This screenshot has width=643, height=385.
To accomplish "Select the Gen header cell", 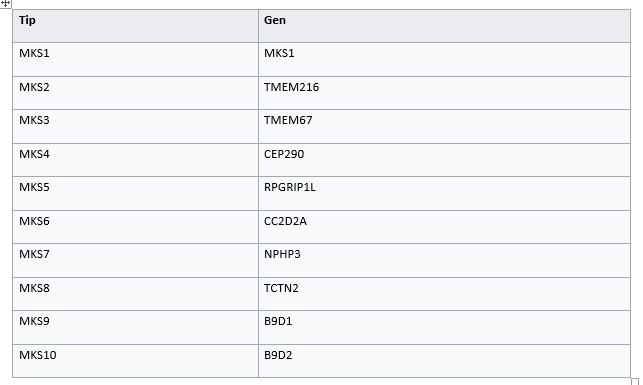I will tap(444, 26).
